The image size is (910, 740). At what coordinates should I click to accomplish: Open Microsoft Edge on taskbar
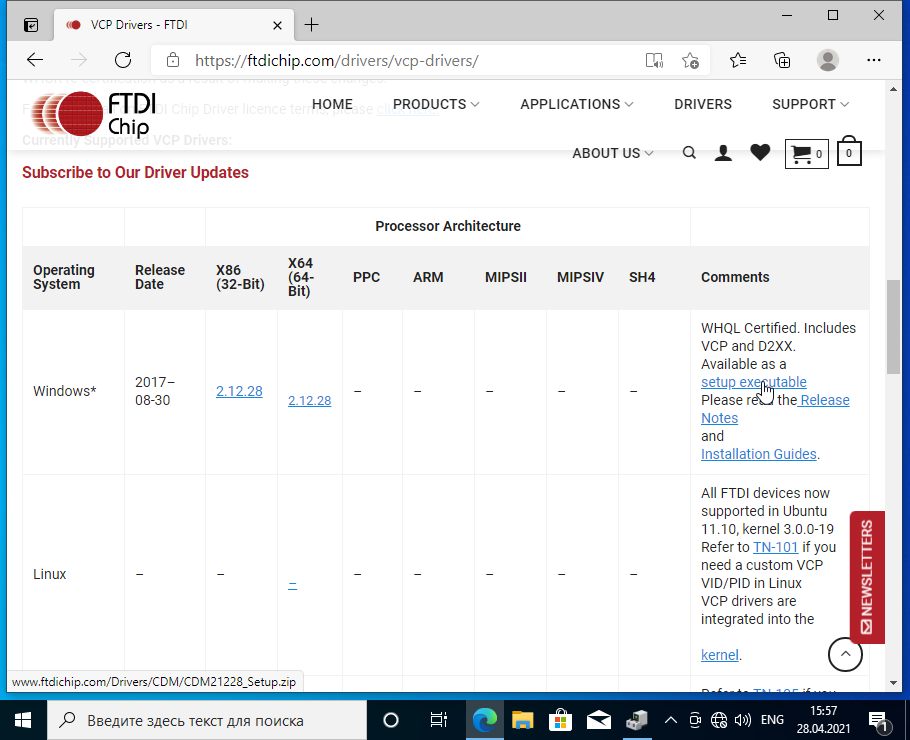(485, 720)
